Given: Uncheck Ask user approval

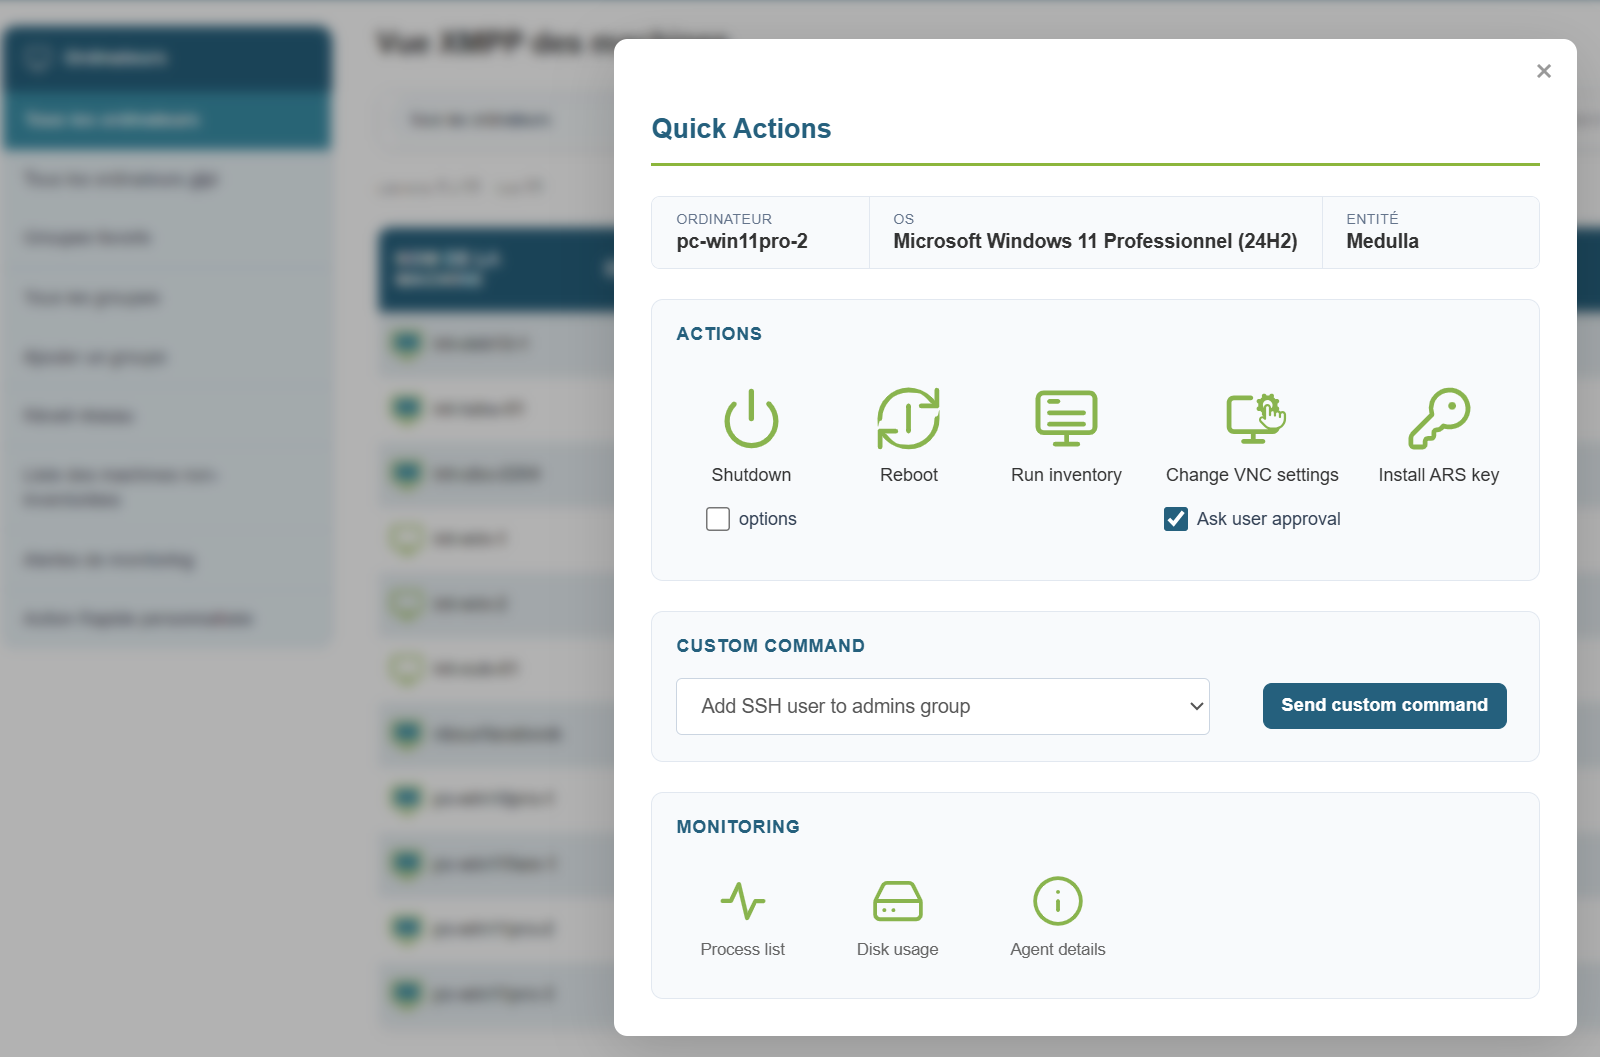Looking at the screenshot, I should [x=1176, y=519].
